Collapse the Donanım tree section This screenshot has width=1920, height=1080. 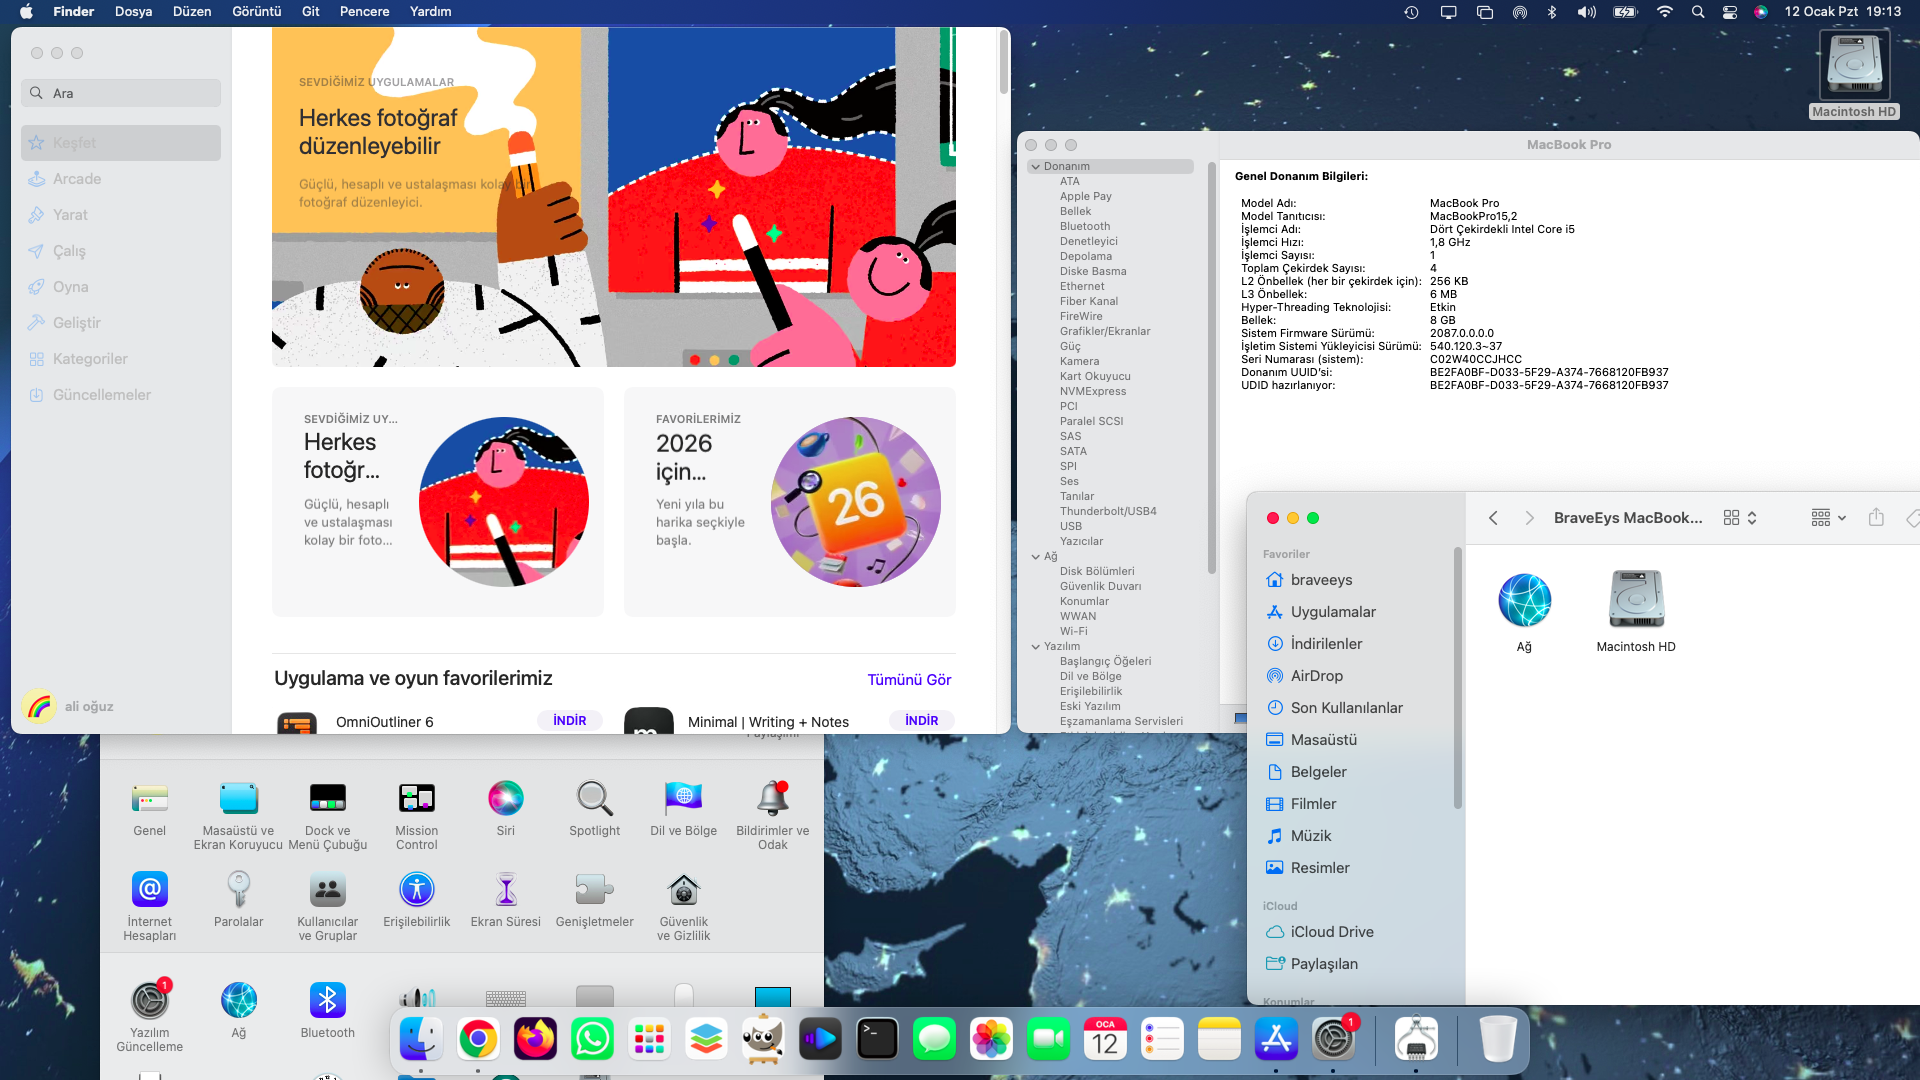tap(1036, 167)
